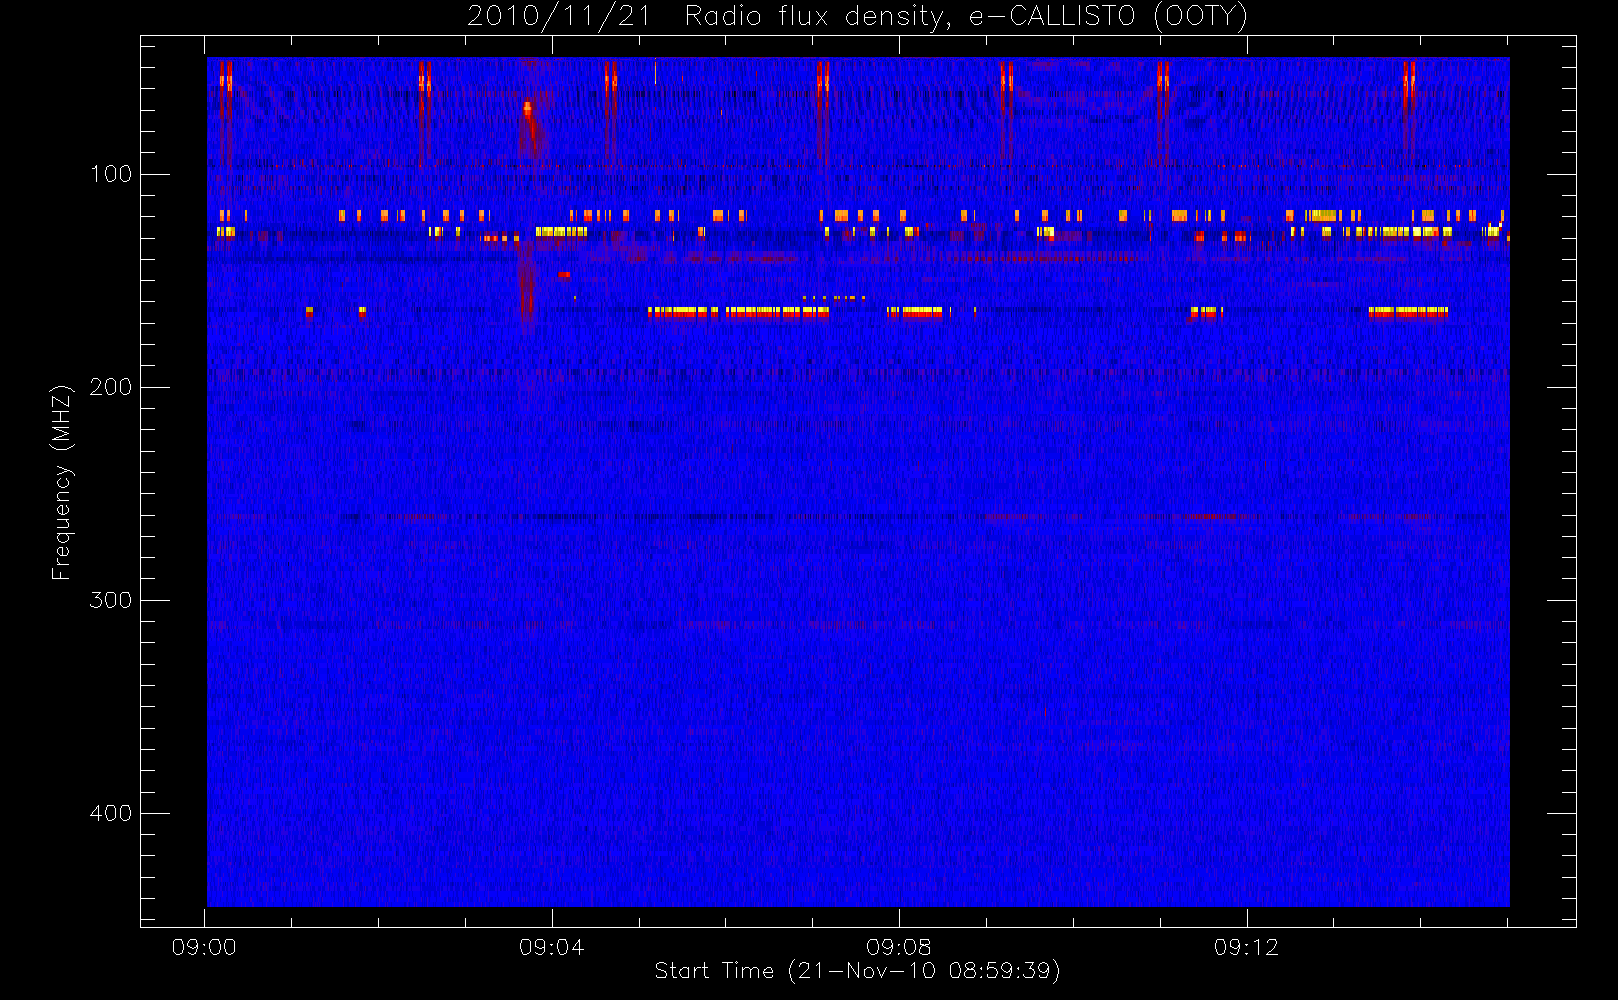Click the plot title '2010/11/21 Radio flux density'
Screen dimensions: 1618x1000
857,17
